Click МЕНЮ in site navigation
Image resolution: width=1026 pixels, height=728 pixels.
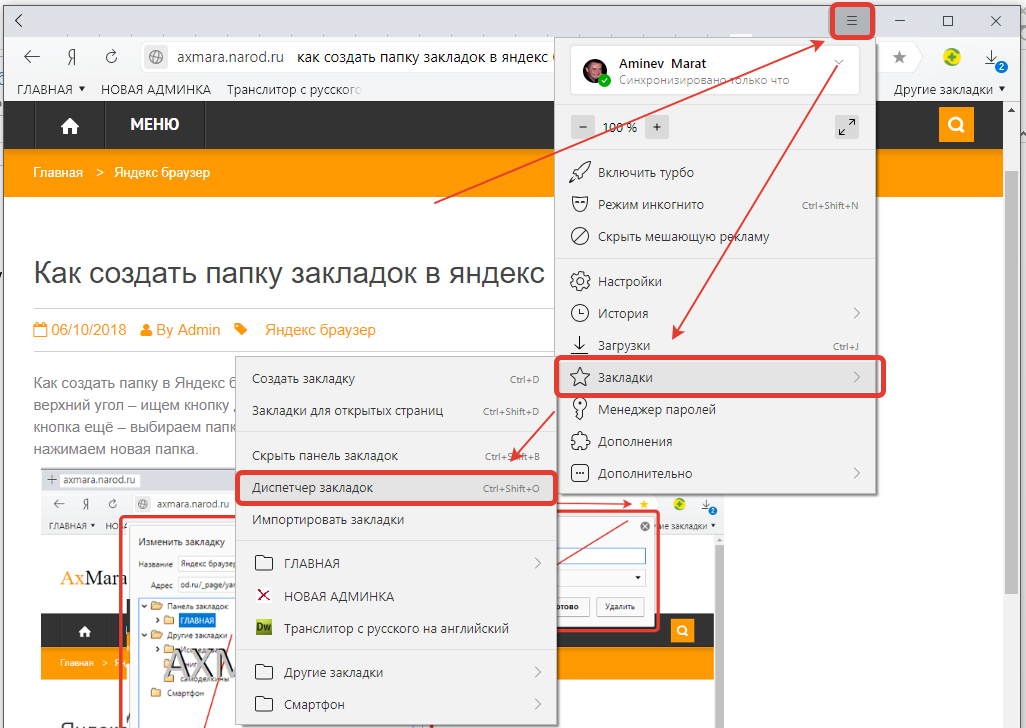point(154,124)
